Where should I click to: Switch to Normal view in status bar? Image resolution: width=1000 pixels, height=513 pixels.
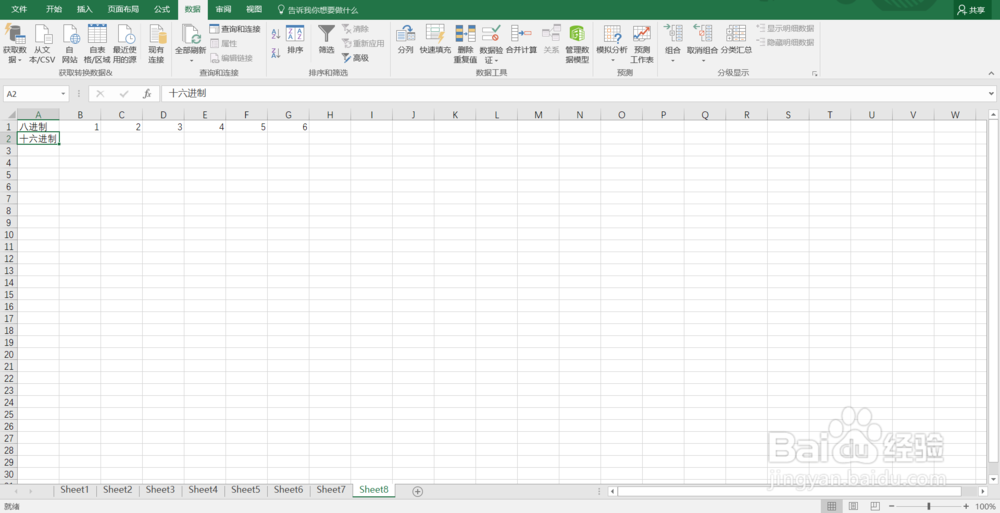[x=832, y=506]
